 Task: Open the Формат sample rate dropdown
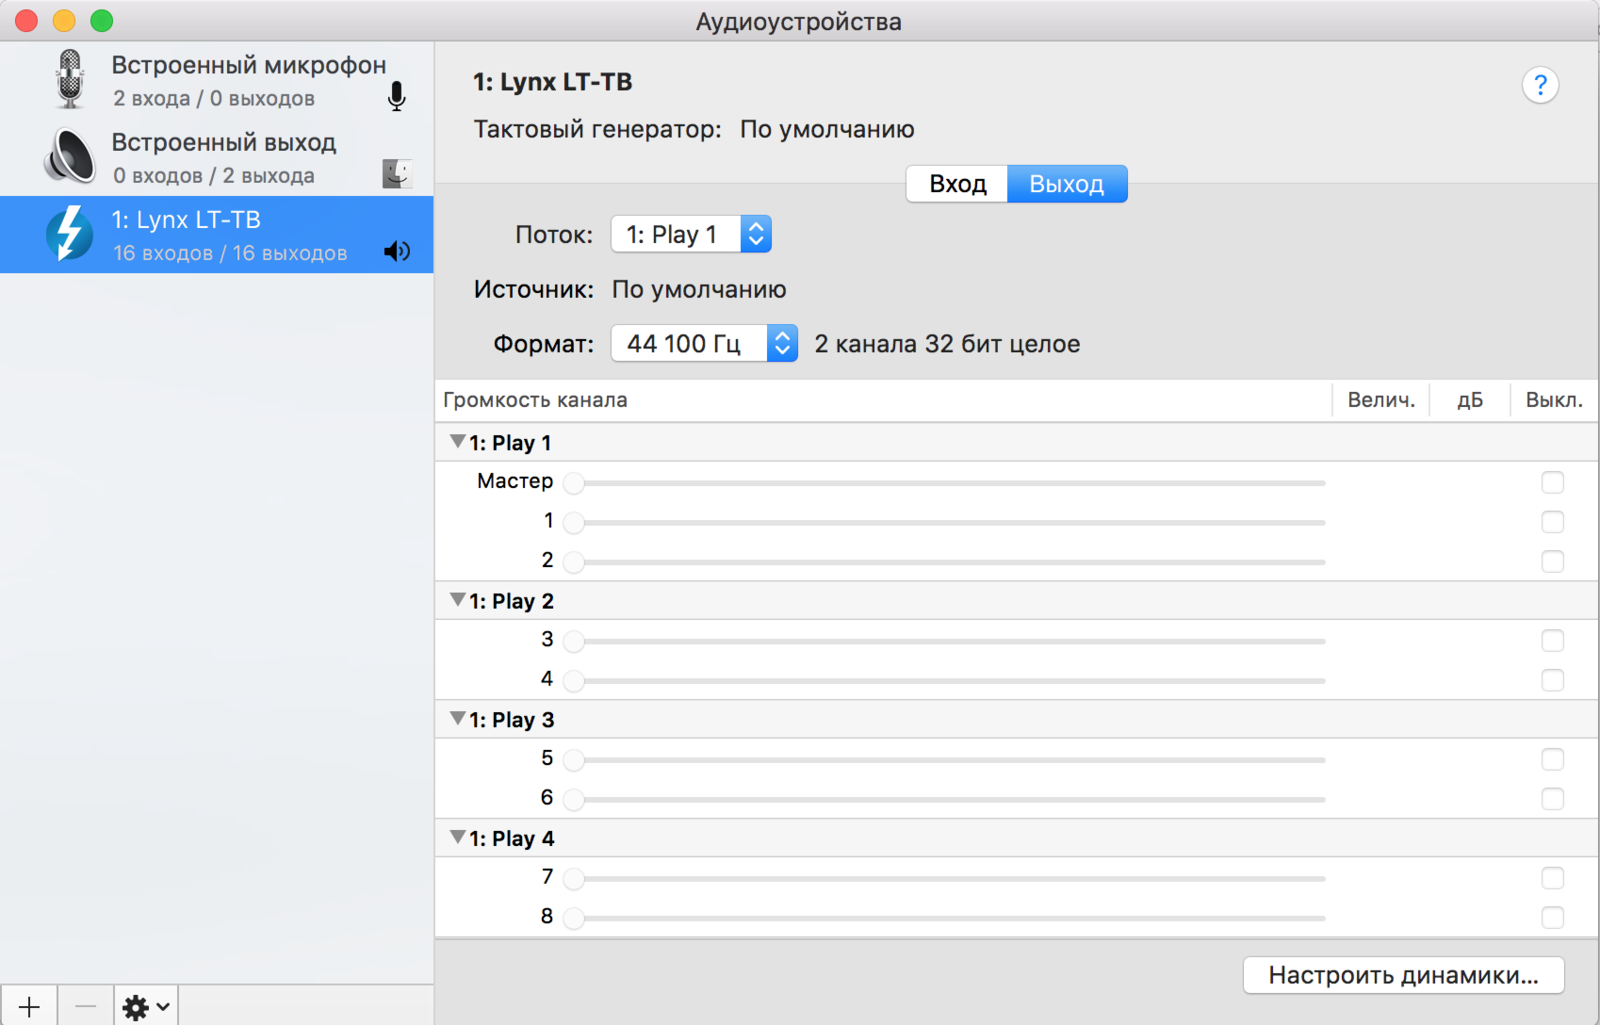coord(704,343)
